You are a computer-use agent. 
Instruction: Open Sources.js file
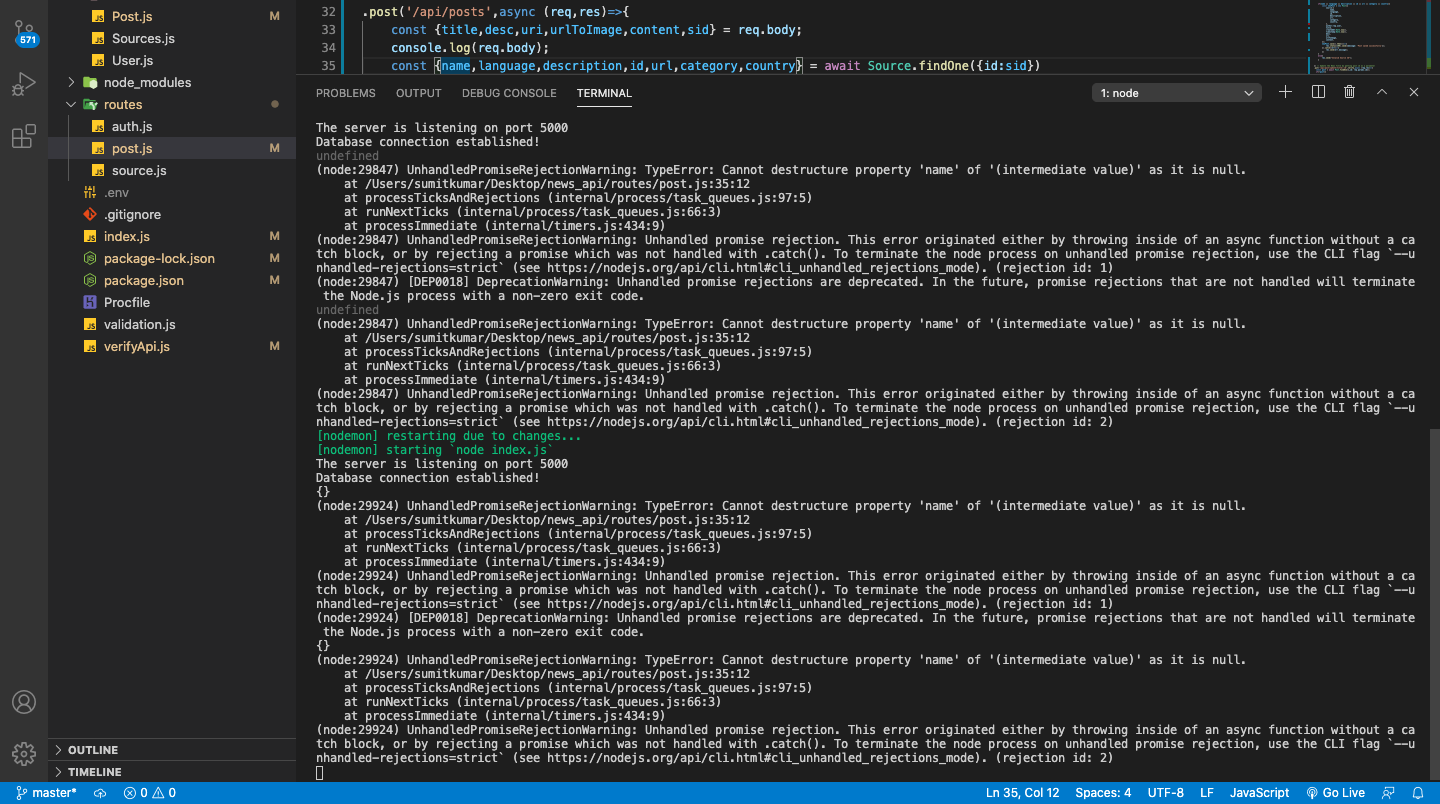coord(172,38)
